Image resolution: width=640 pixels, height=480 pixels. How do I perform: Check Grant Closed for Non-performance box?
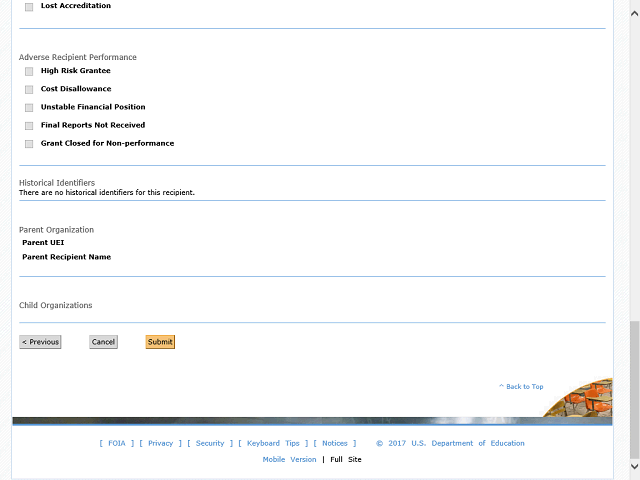[29, 144]
